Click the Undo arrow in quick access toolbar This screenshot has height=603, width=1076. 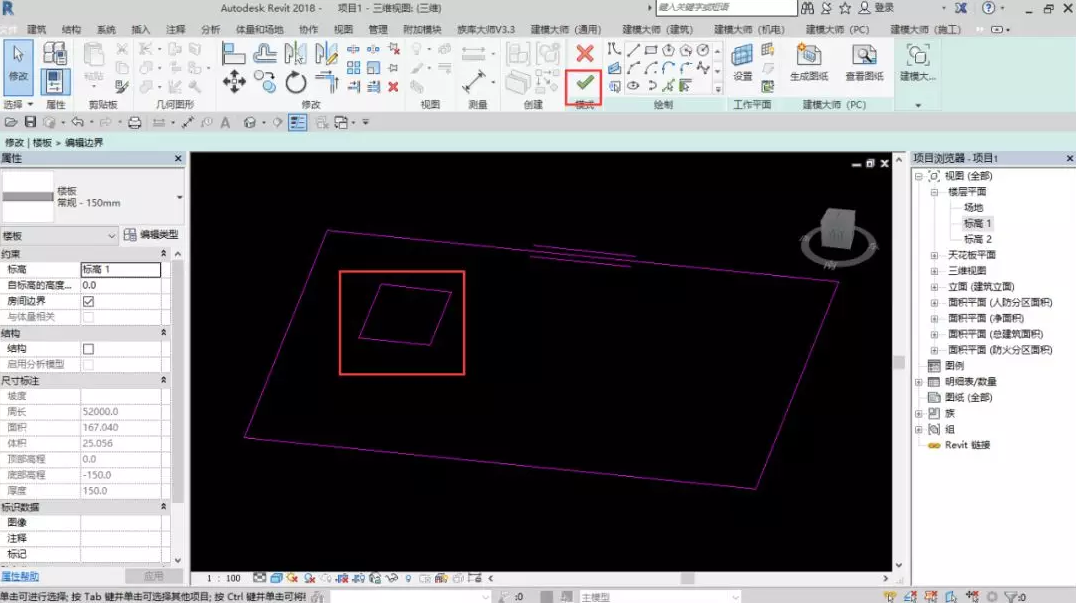pyautogui.click(x=77, y=122)
